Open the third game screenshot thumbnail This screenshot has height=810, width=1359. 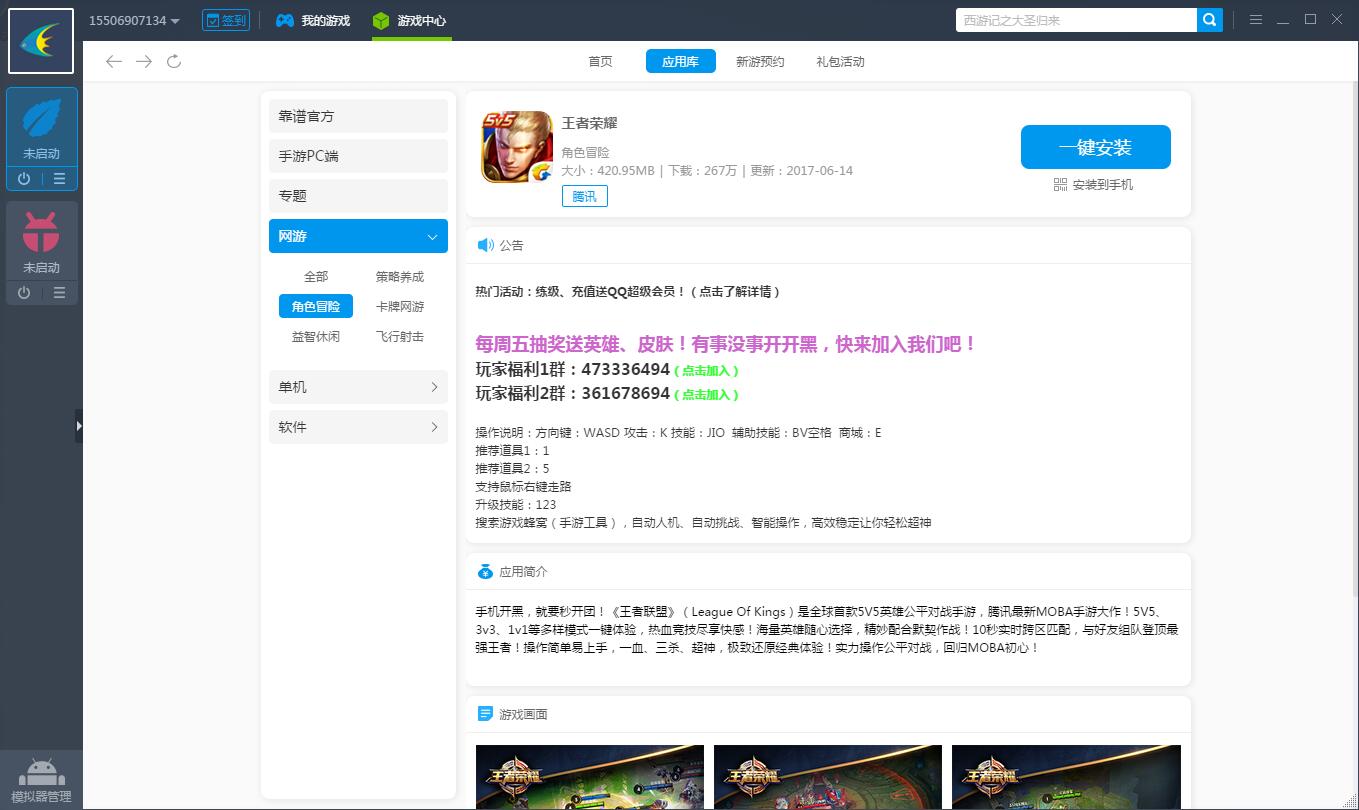[1066, 777]
